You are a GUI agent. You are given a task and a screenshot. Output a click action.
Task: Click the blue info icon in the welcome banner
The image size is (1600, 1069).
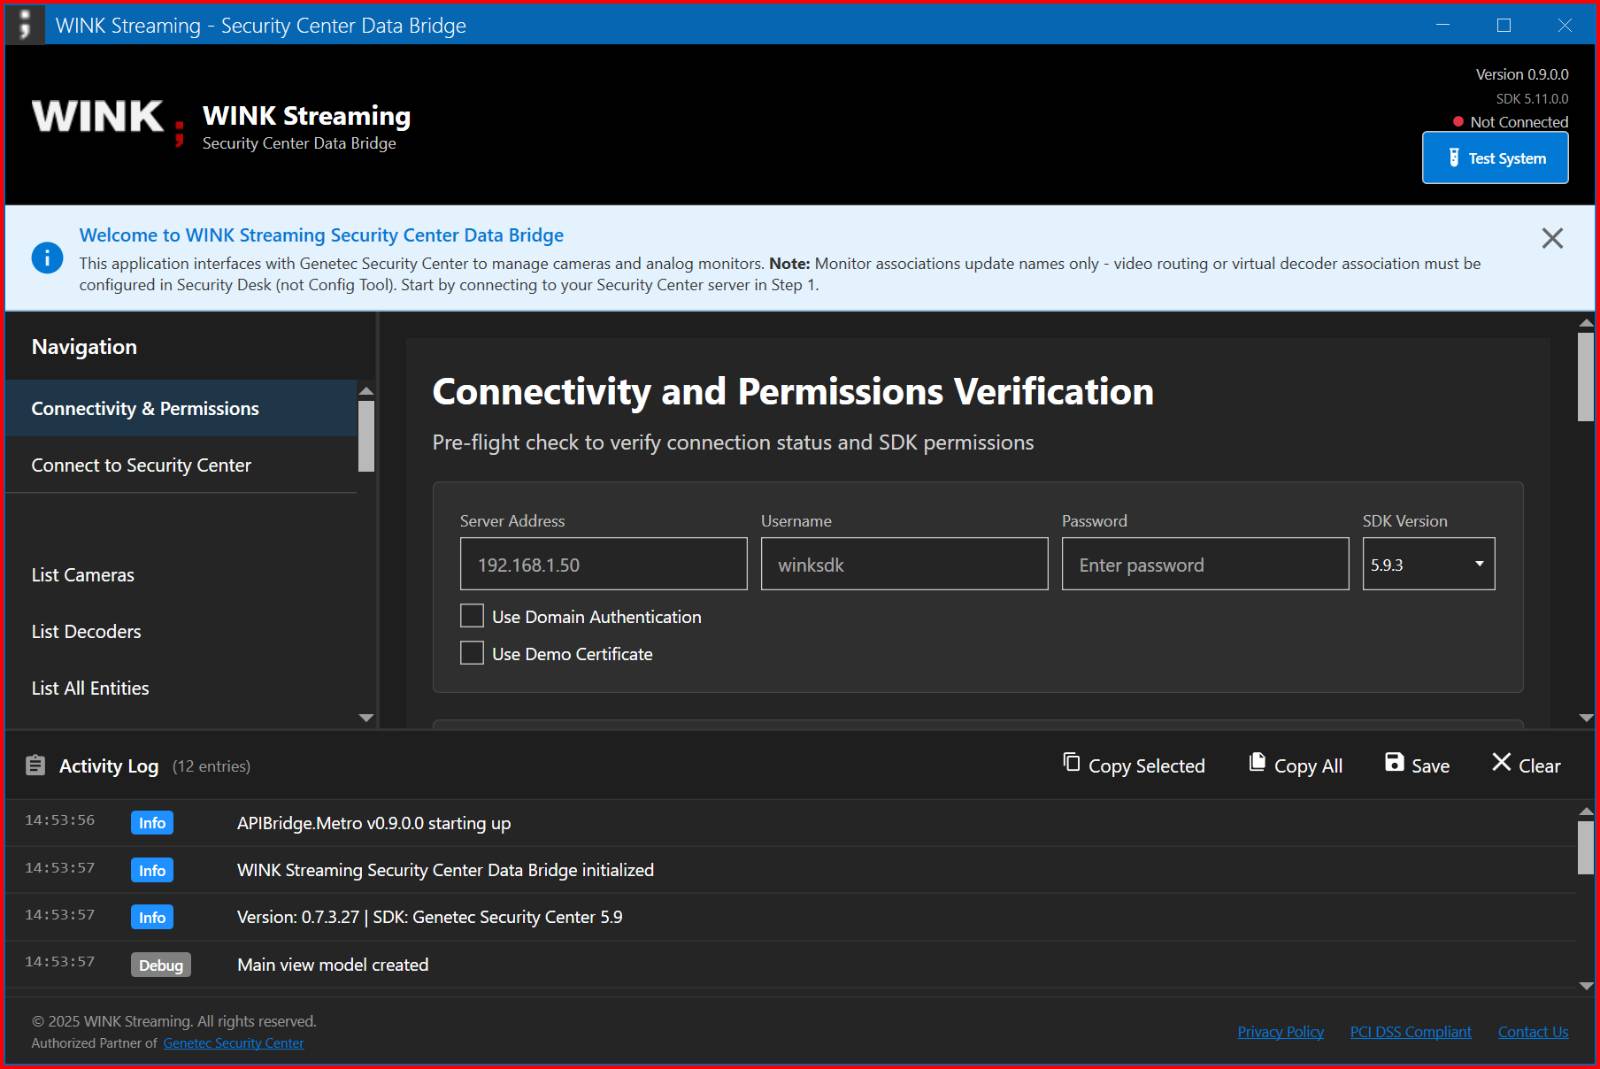click(47, 258)
